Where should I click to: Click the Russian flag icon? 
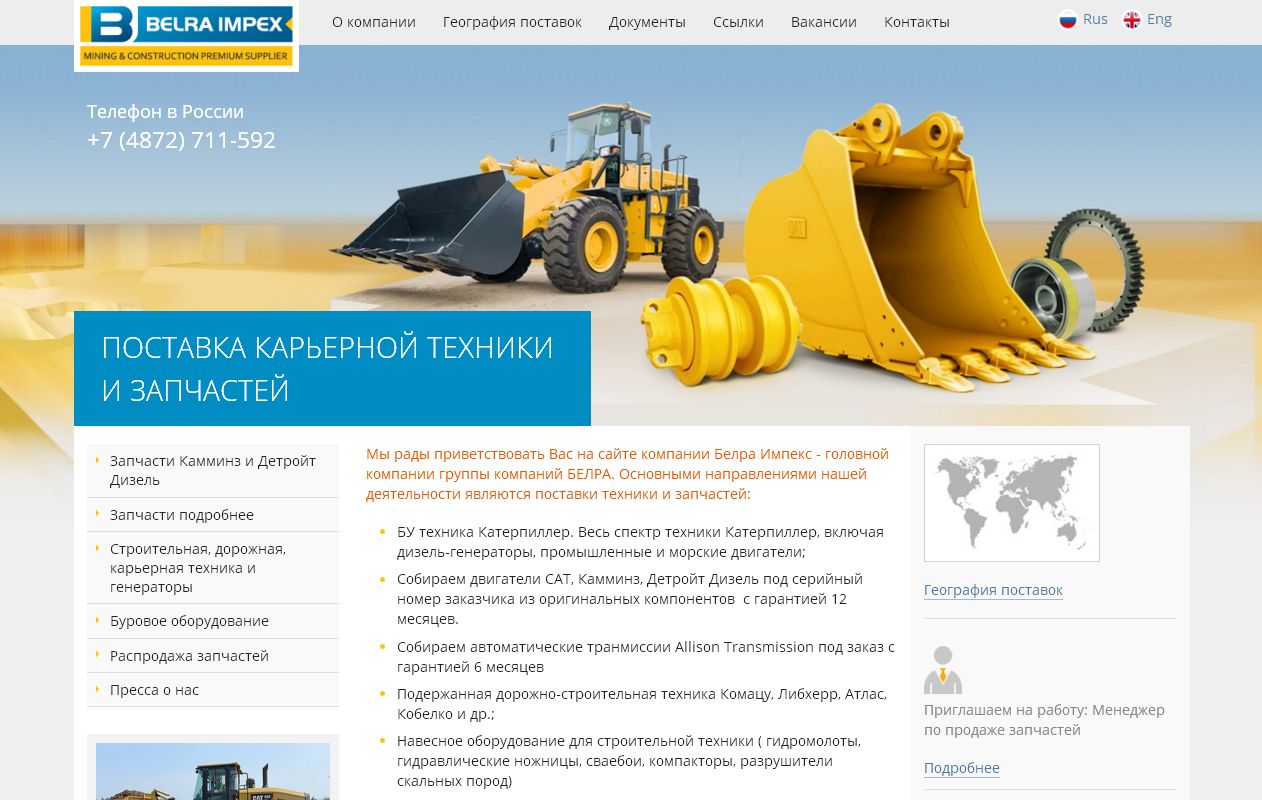click(x=1068, y=20)
